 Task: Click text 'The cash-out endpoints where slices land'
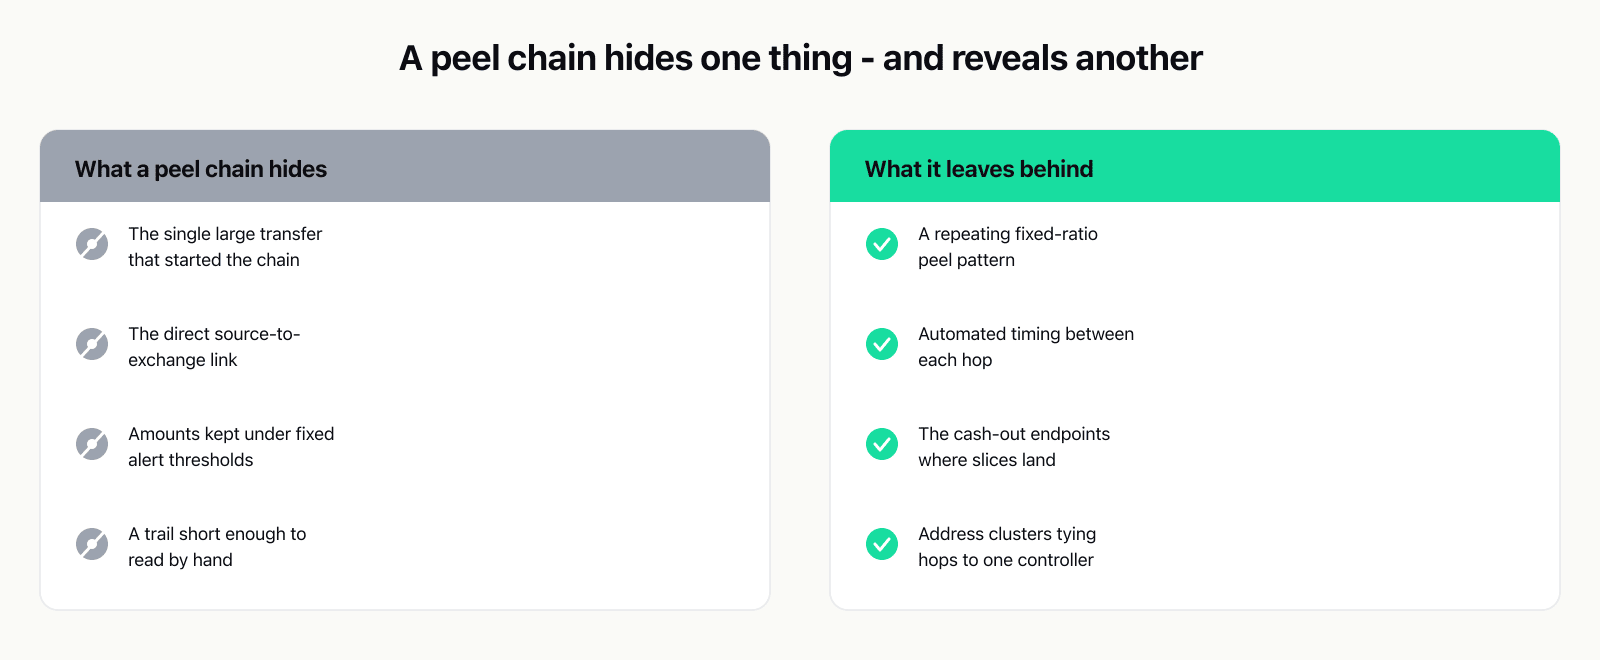pos(1014,447)
